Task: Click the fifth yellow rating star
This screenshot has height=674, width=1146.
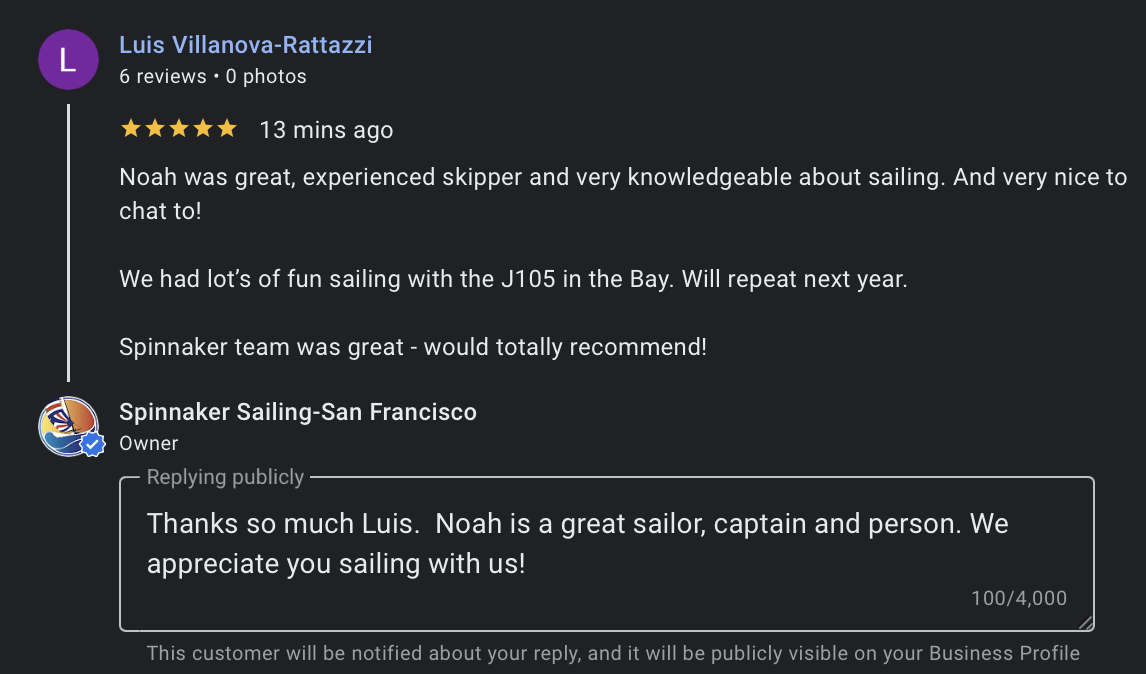Action: coord(227,128)
